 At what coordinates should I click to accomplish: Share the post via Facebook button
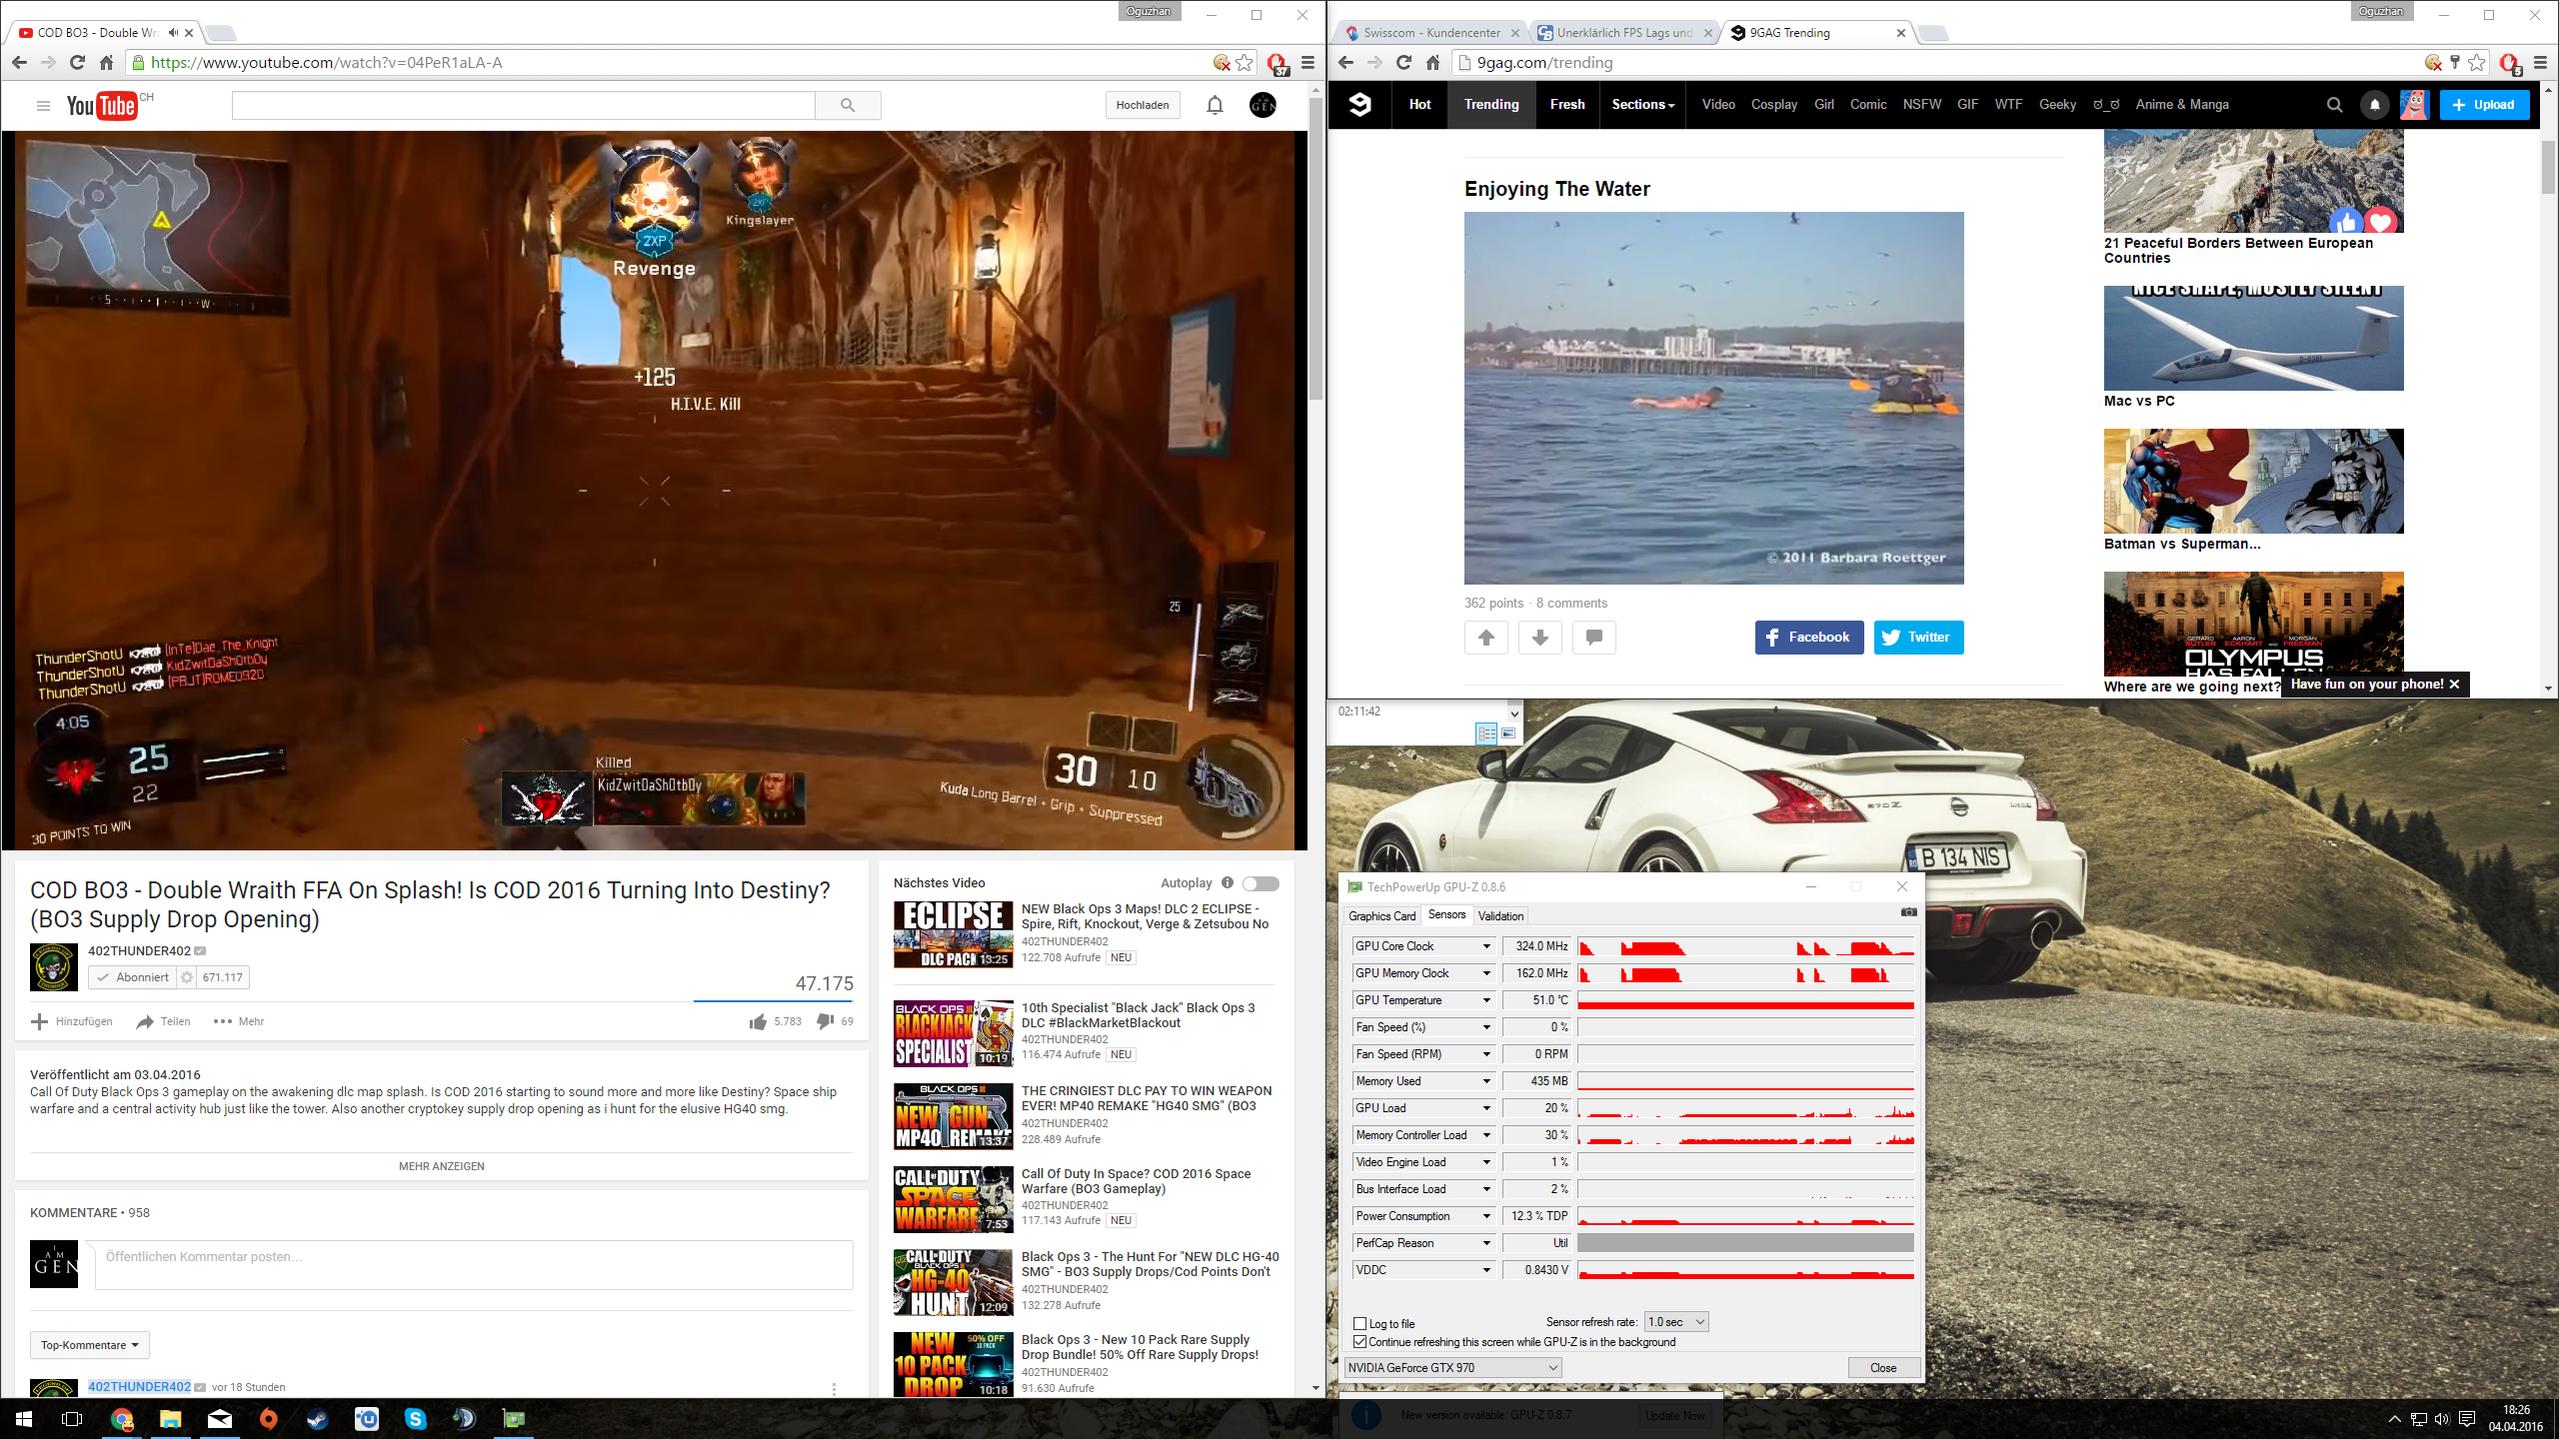tap(1808, 637)
